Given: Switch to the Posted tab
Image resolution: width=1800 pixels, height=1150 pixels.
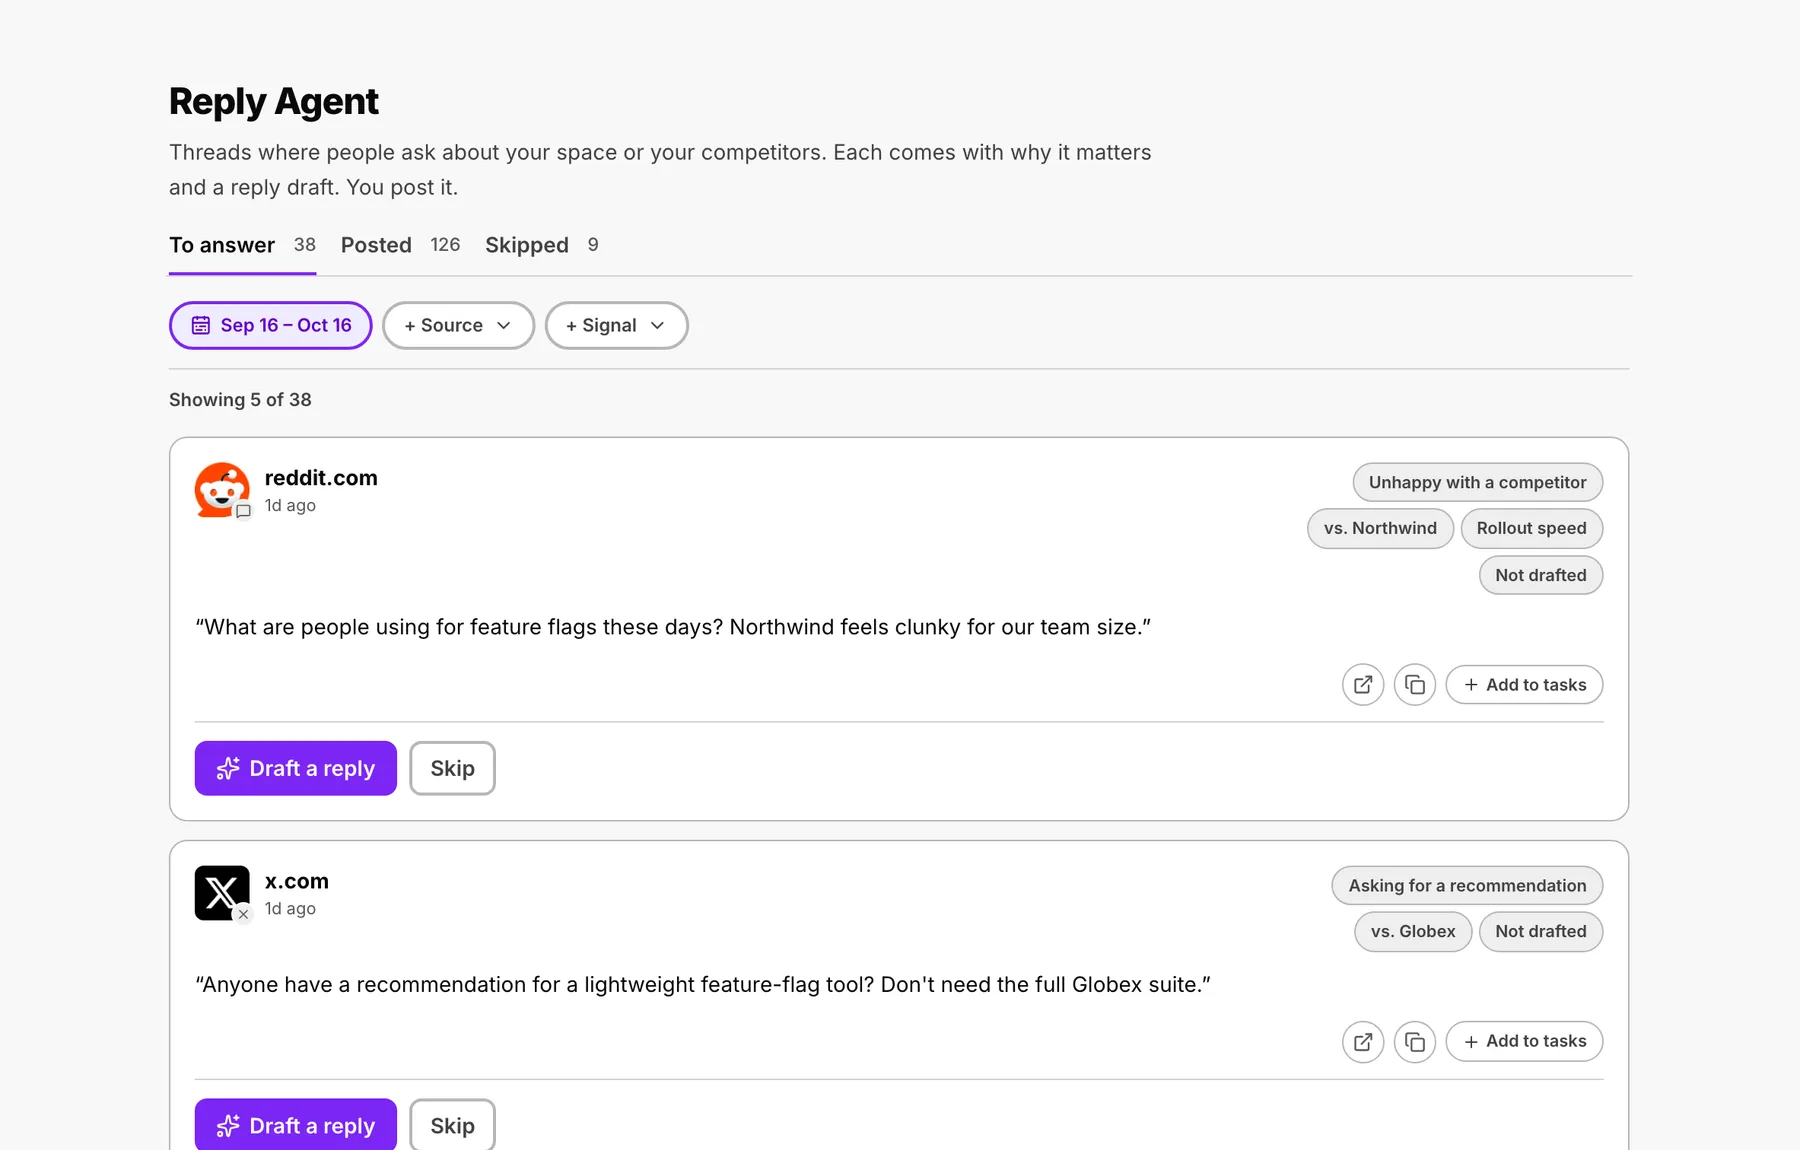Looking at the screenshot, I should [x=400, y=245].
